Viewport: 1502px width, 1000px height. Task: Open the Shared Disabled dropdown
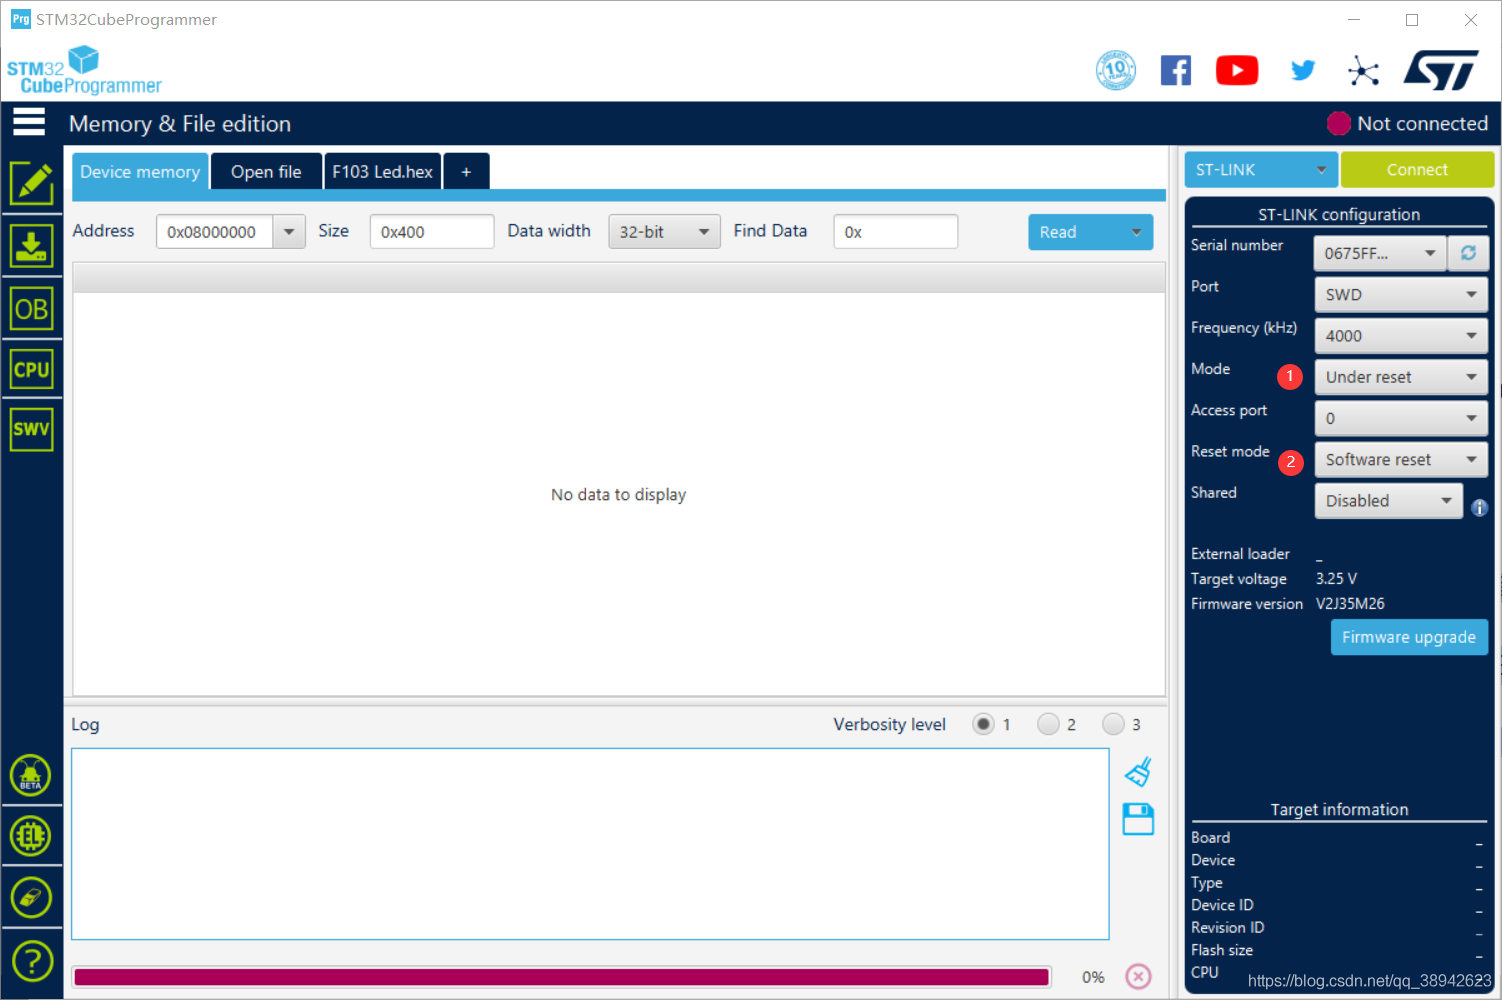[1388, 501]
